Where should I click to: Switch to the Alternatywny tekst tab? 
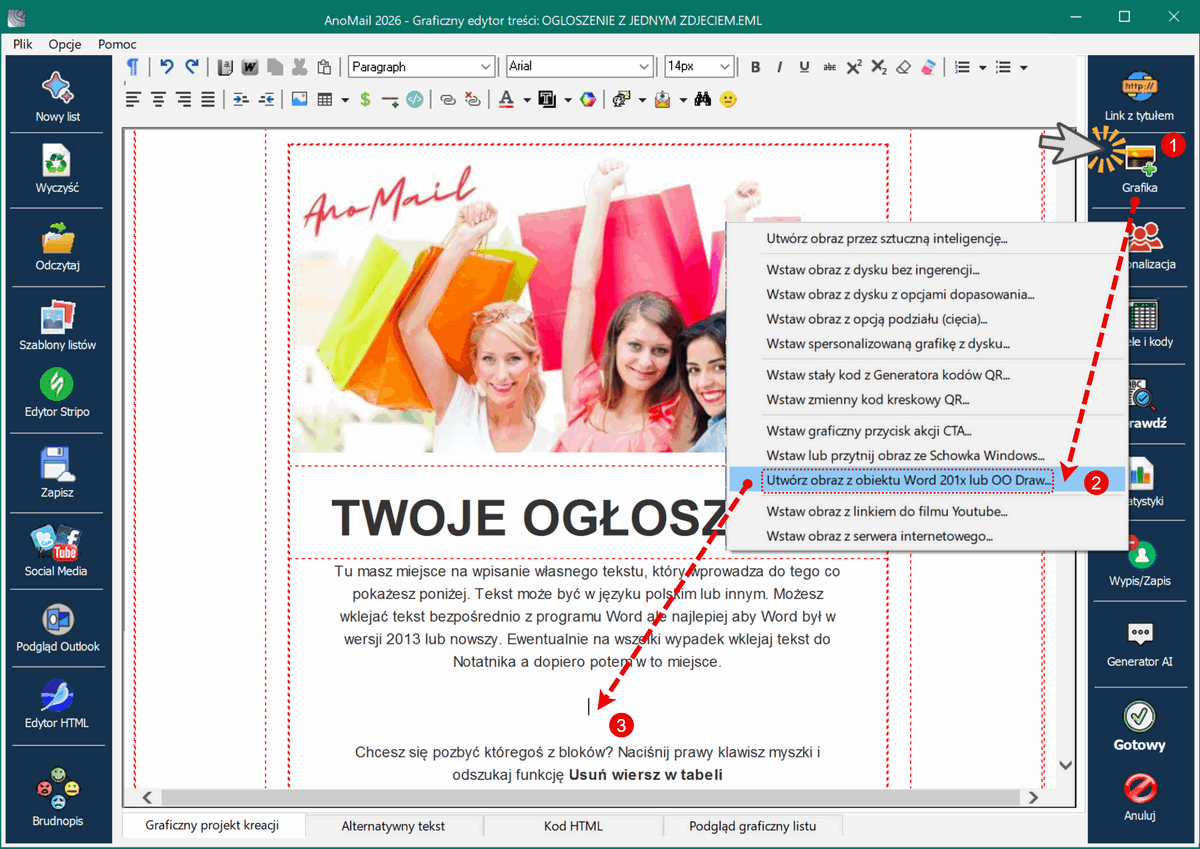(x=393, y=826)
